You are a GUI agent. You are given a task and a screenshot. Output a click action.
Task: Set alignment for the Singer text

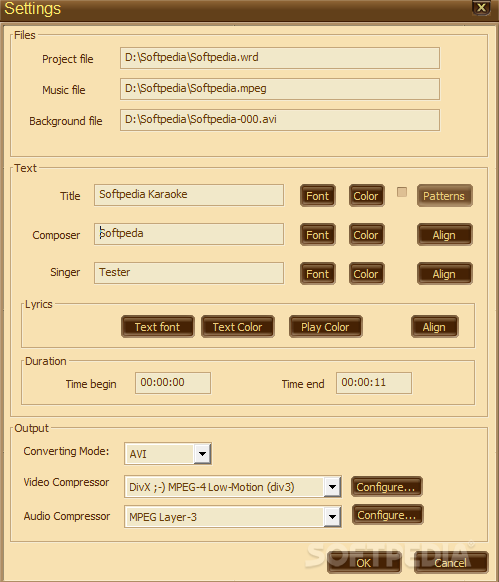pyautogui.click(x=444, y=274)
